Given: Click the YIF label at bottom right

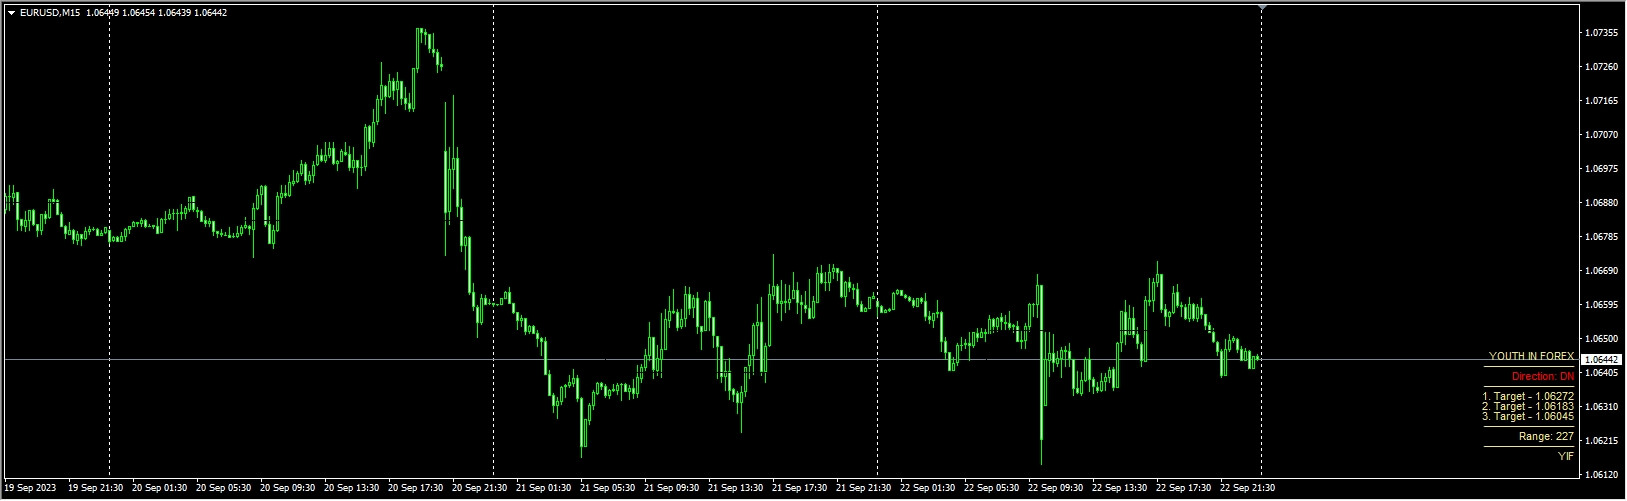Looking at the screenshot, I should pyautogui.click(x=1566, y=457).
